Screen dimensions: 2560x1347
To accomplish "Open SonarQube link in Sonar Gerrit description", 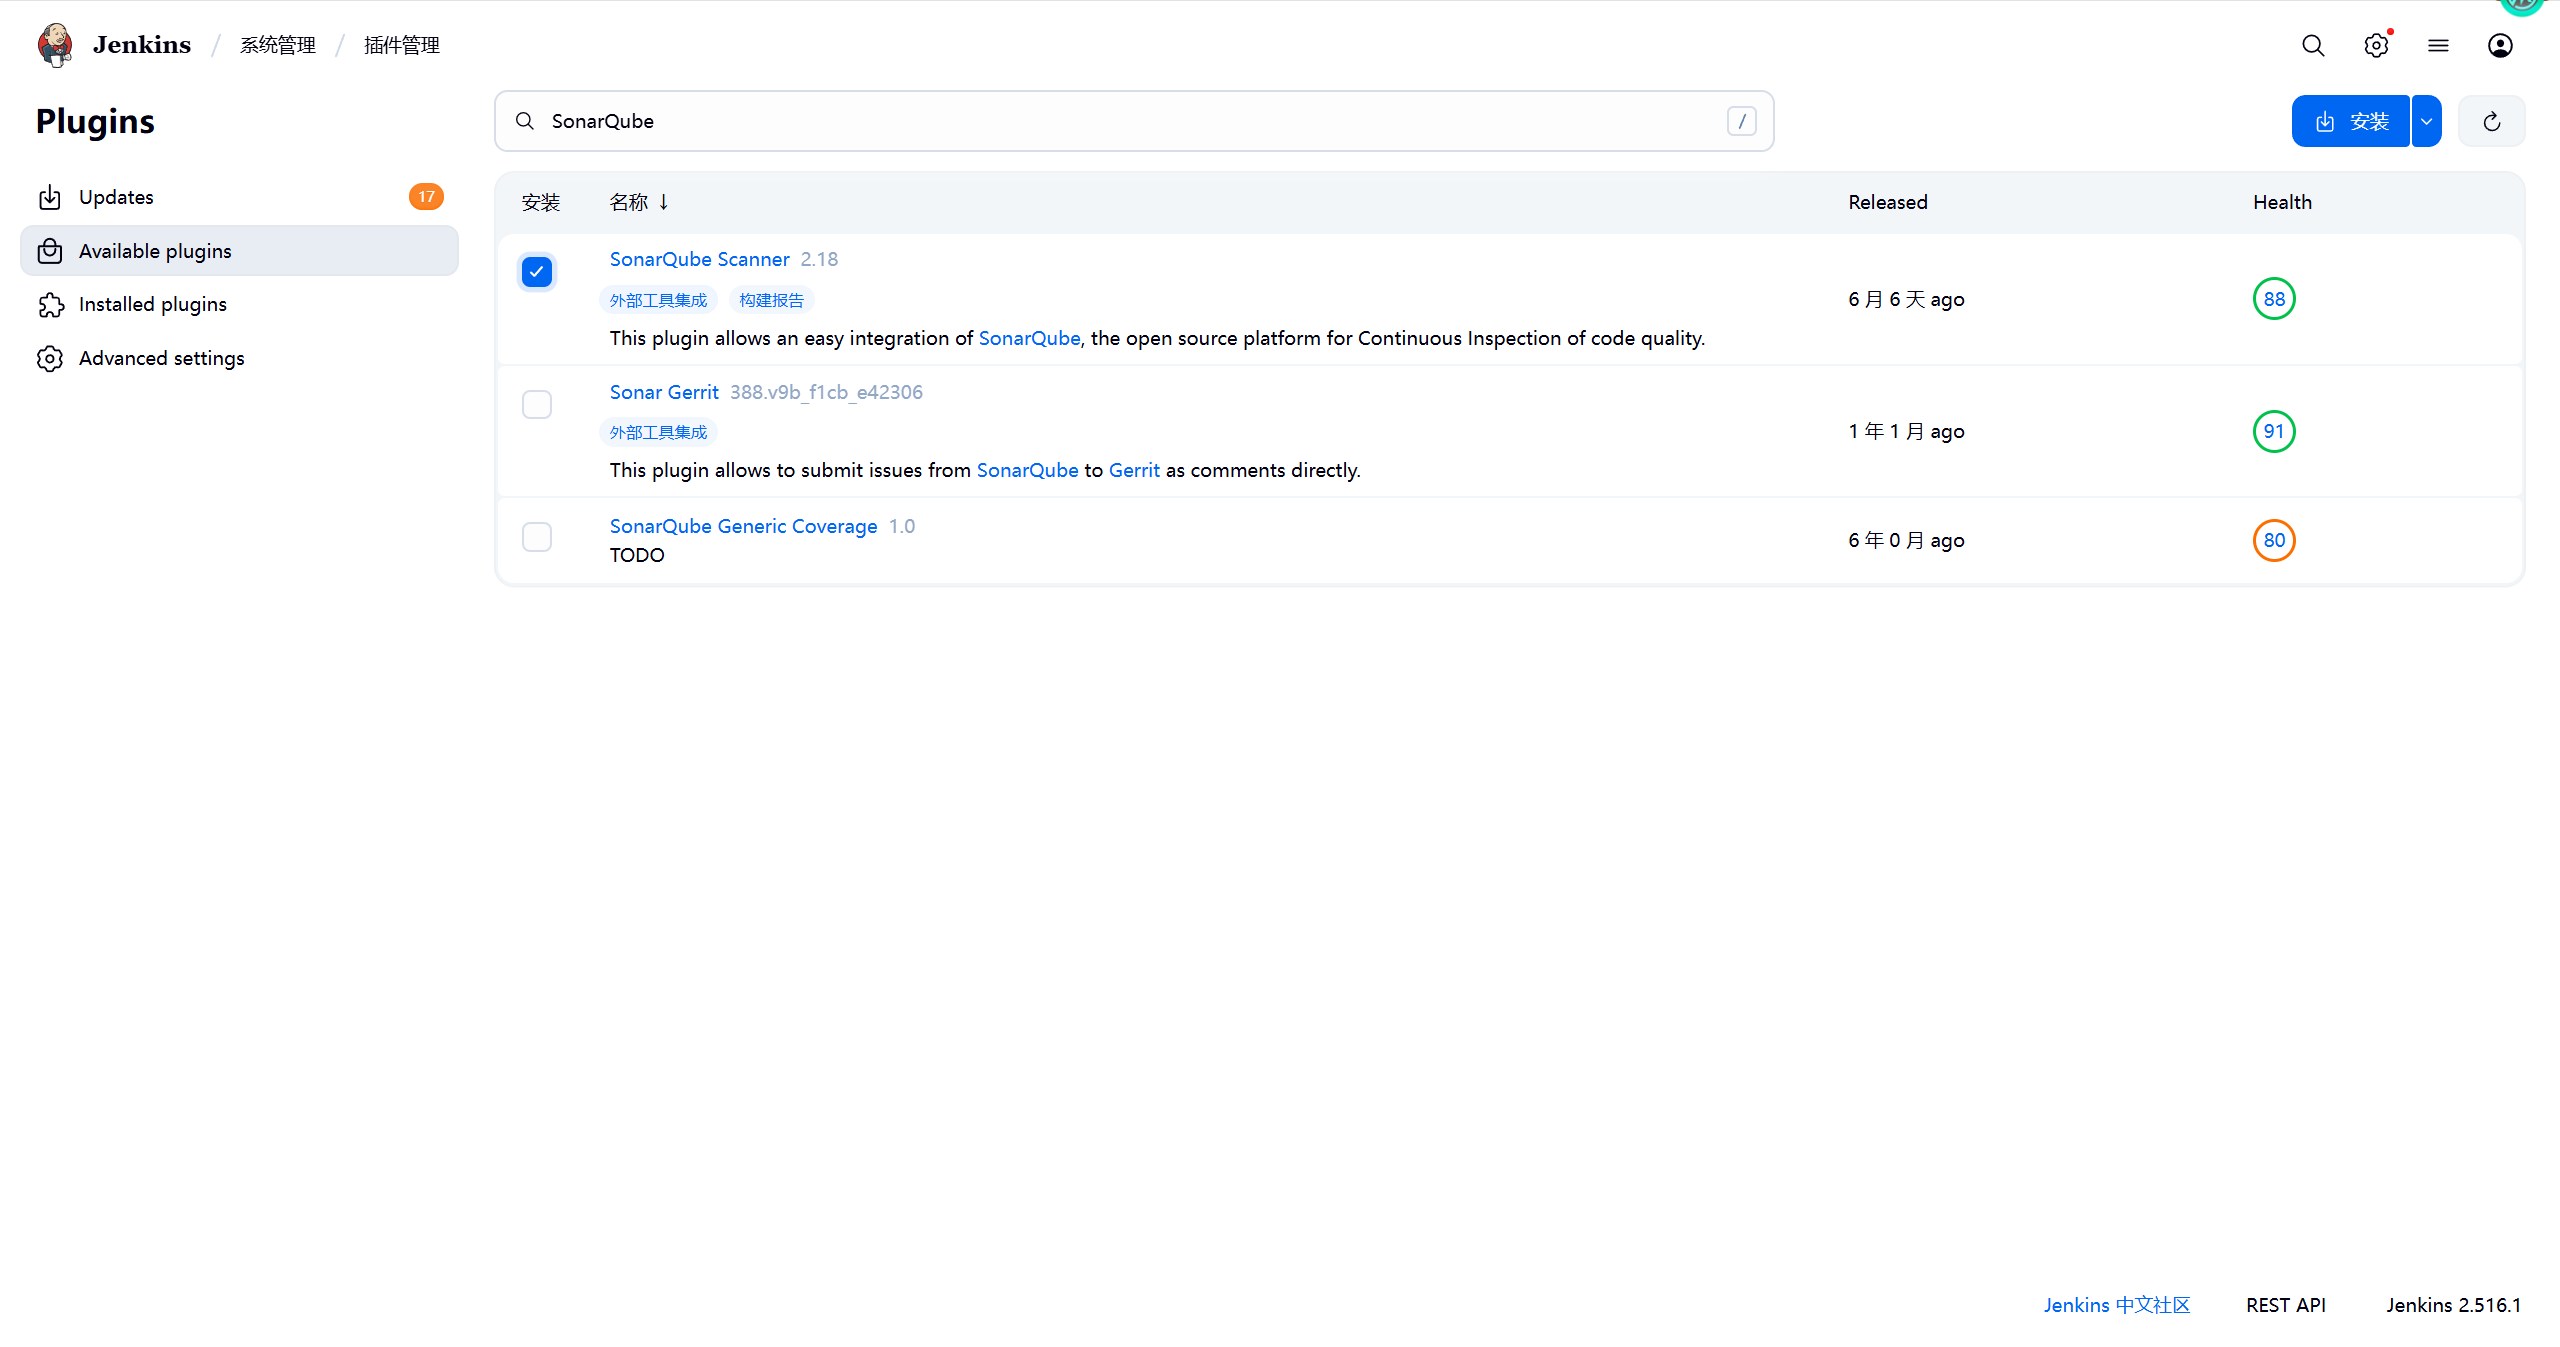I will [1027, 470].
